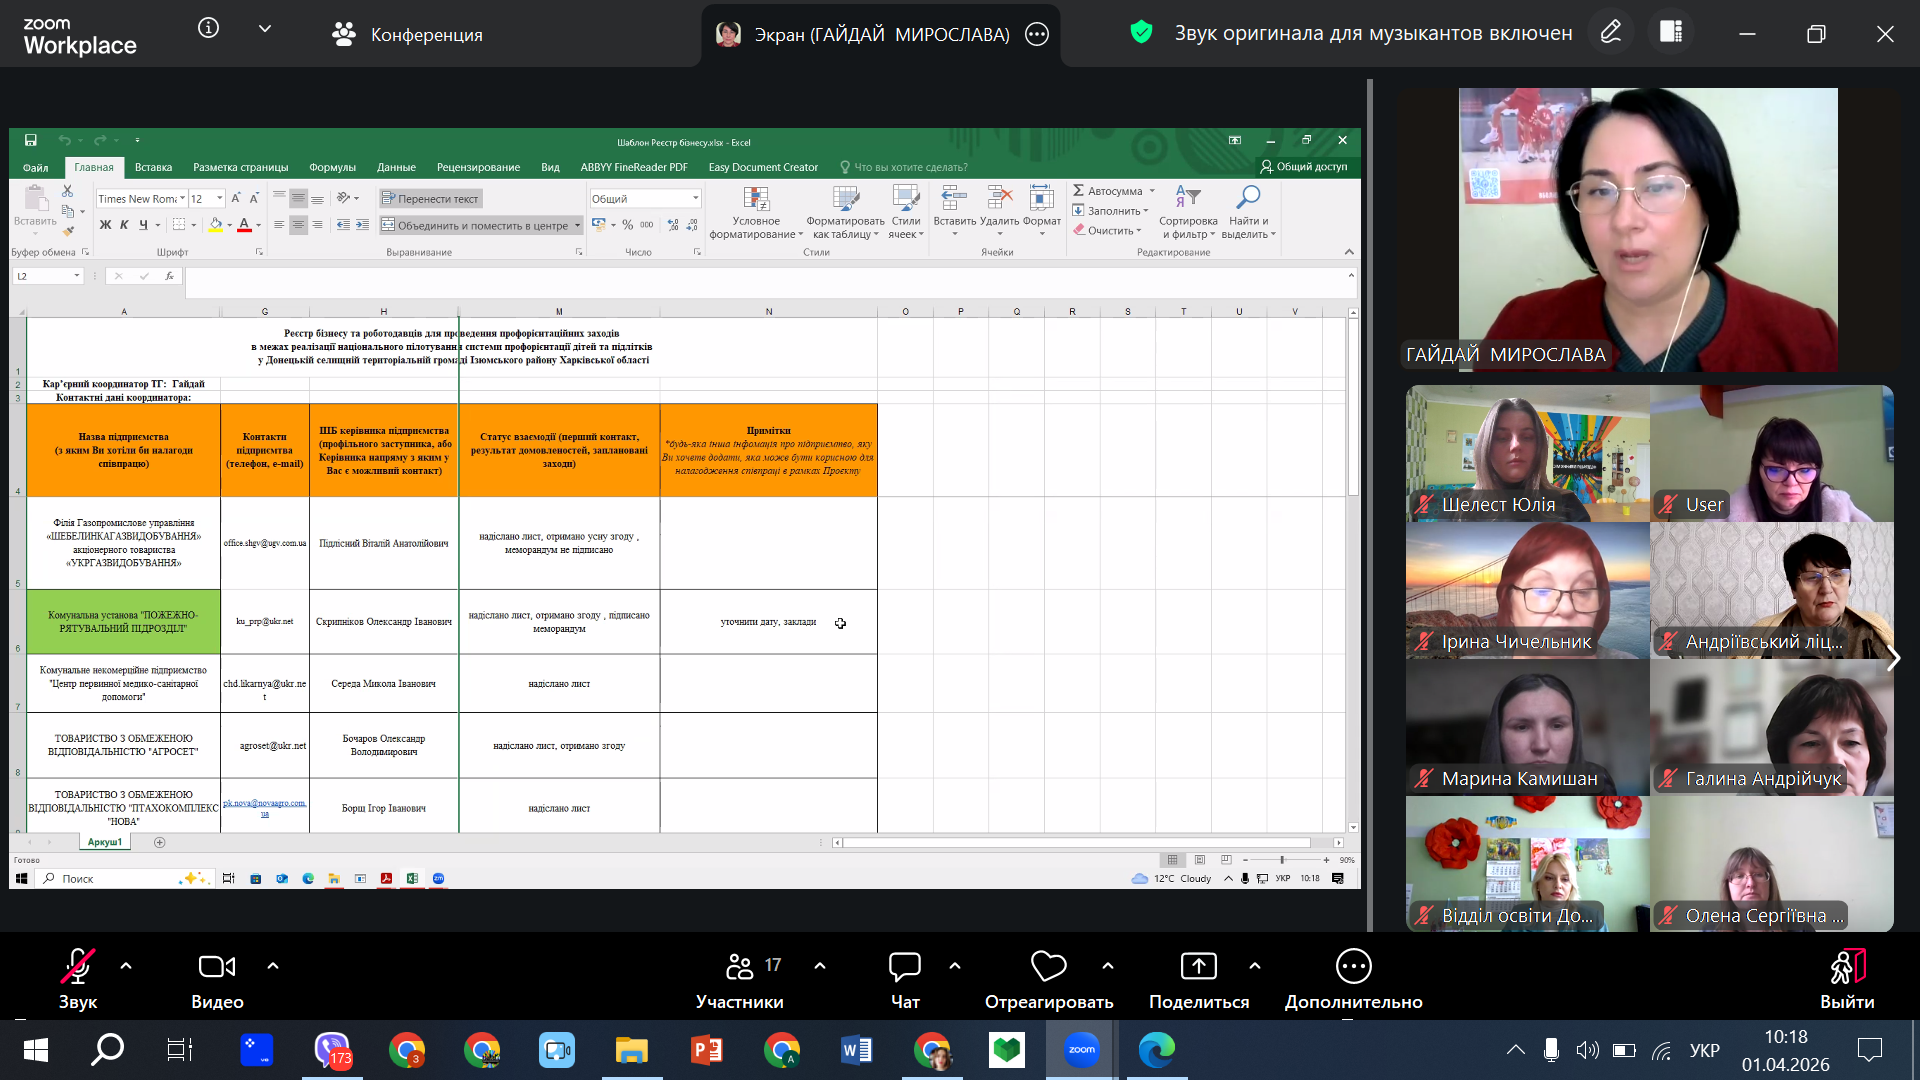Expand share options arrow beside Поделиться
Image resolution: width=1920 pixels, height=1080 pixels.
[1255, 966]
